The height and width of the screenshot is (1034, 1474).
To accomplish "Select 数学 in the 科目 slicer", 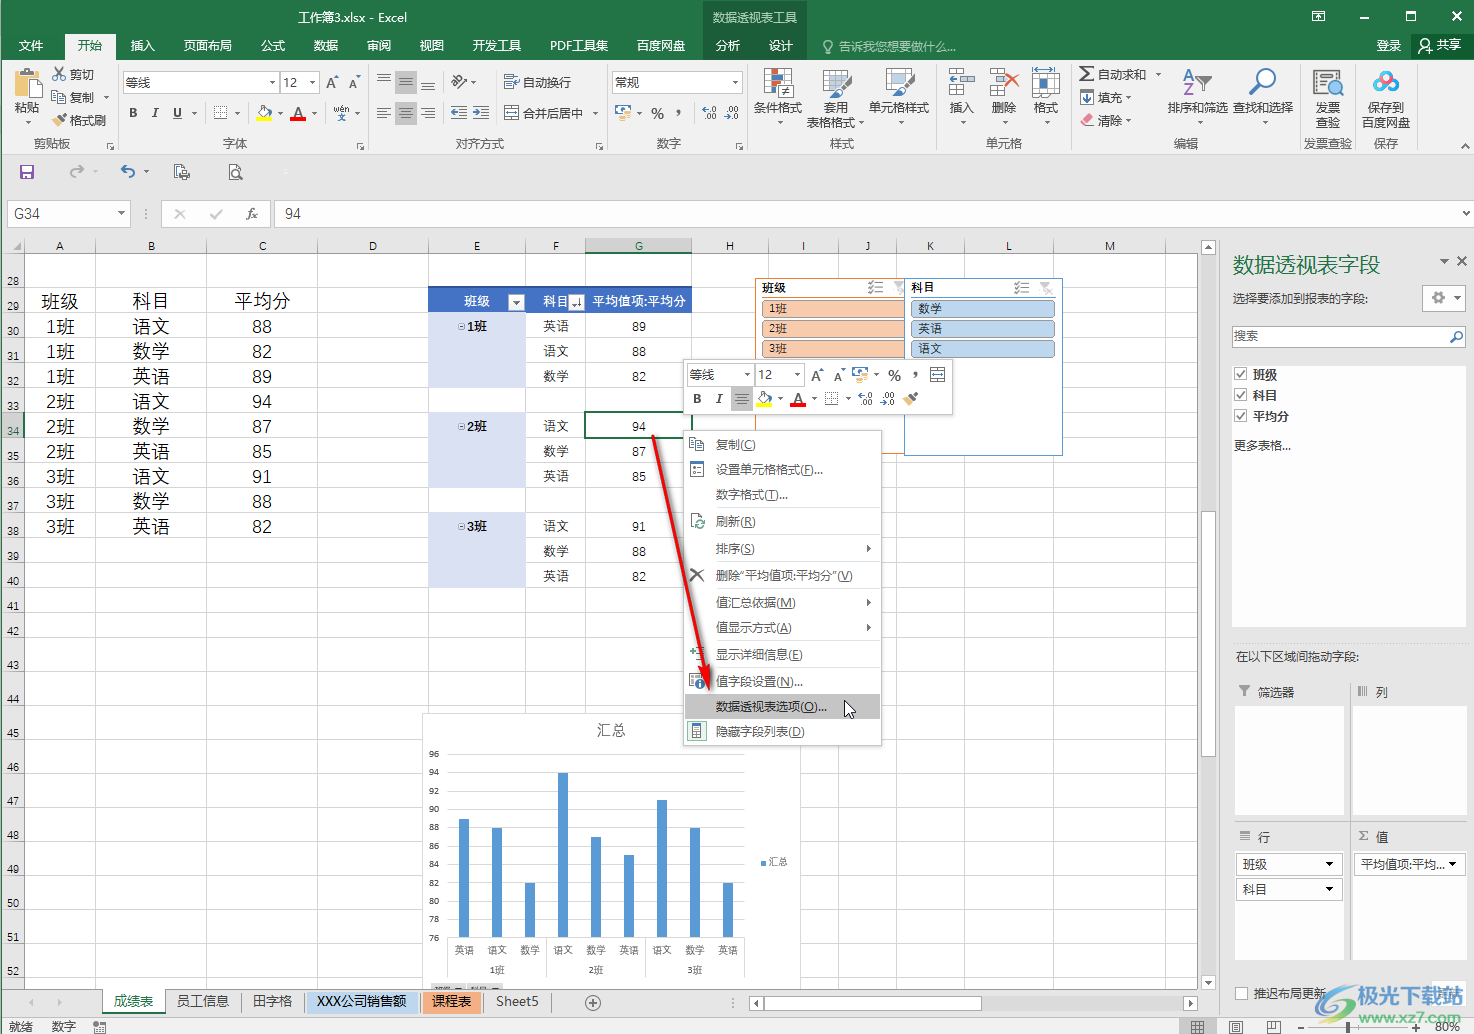I will coord(982,308).
